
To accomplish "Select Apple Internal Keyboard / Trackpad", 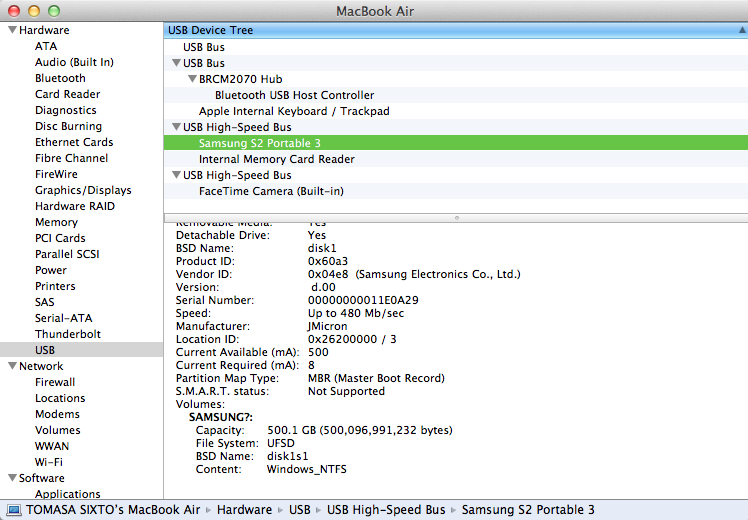I will click(x=456, y=111).
